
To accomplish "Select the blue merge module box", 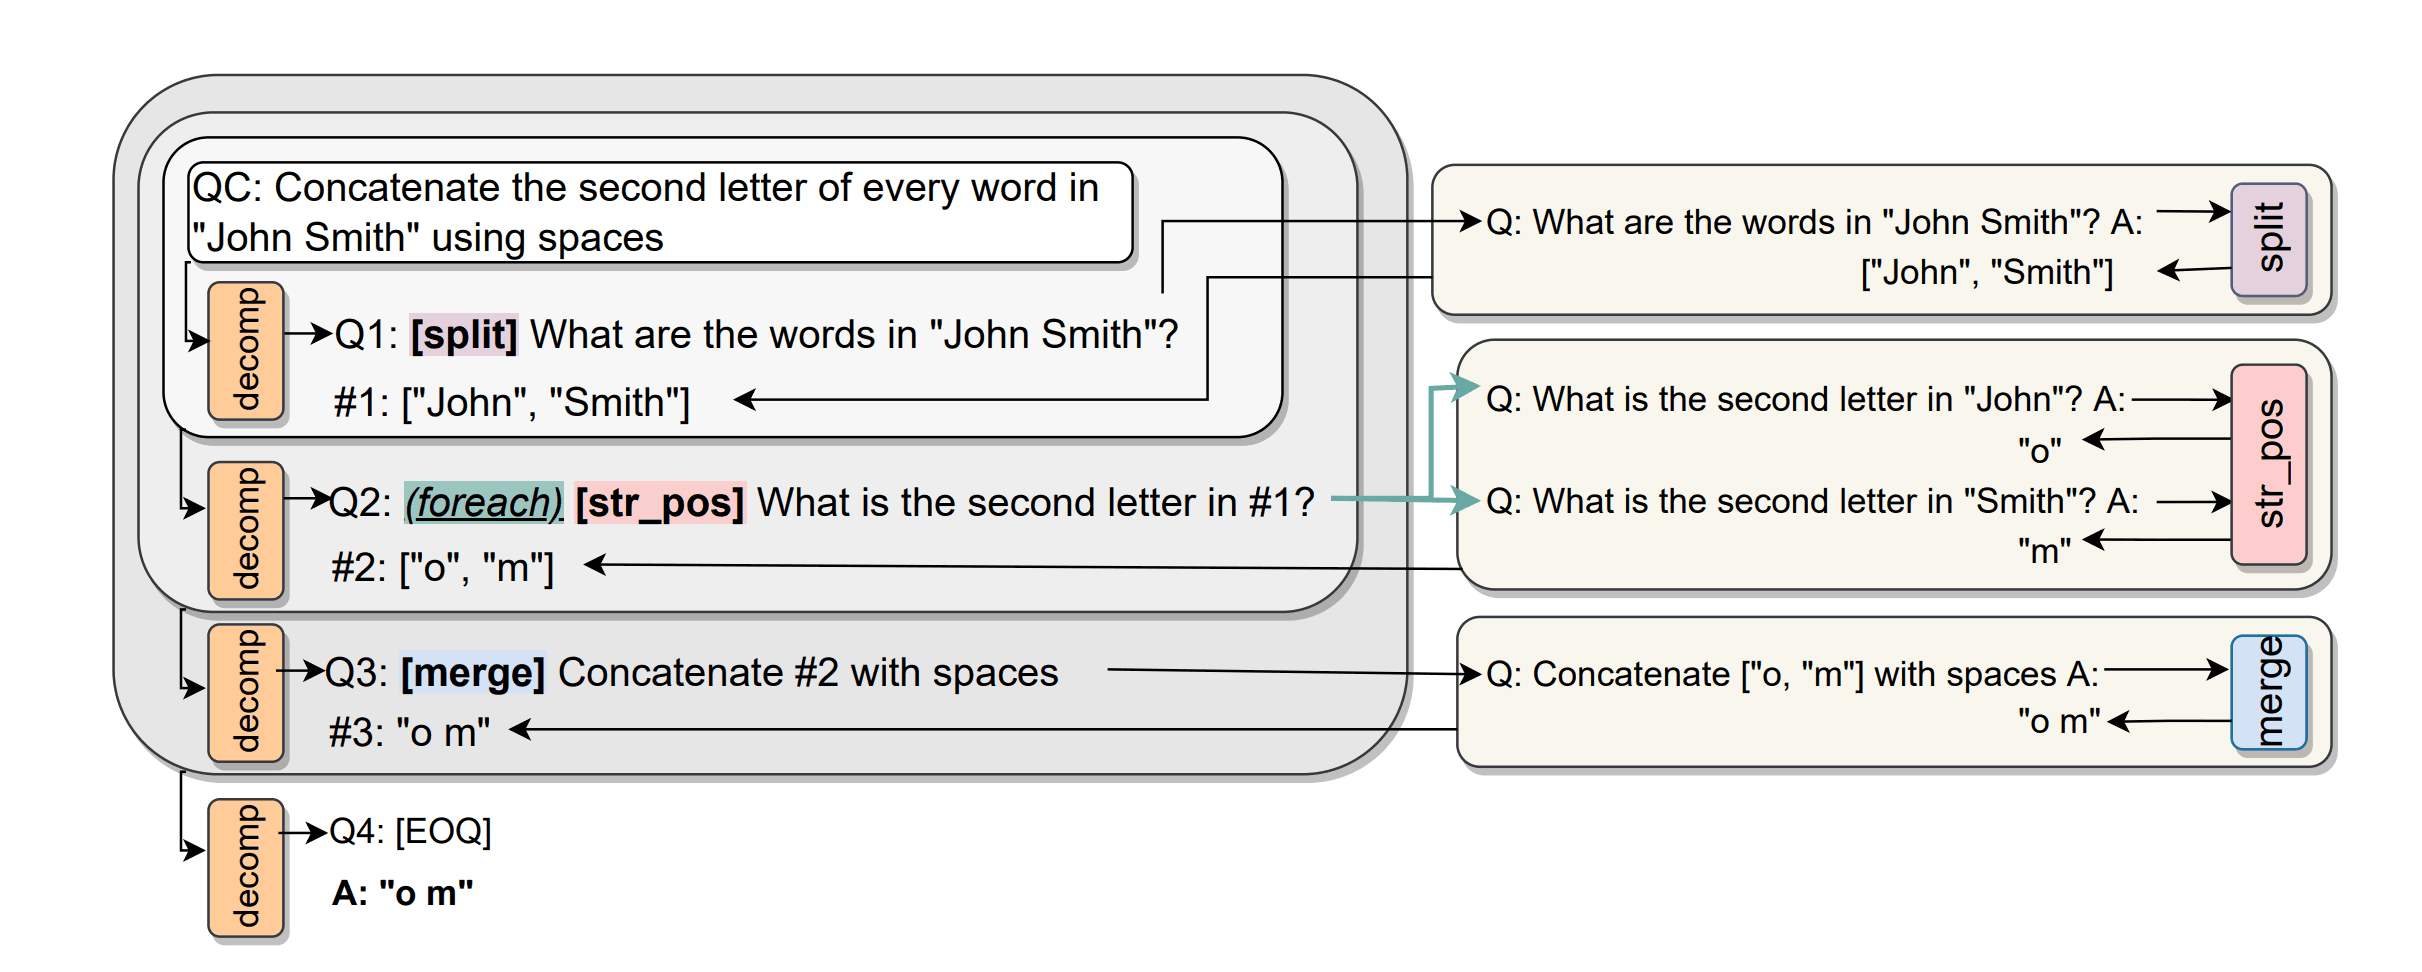I will click(x=2269, y=693).
